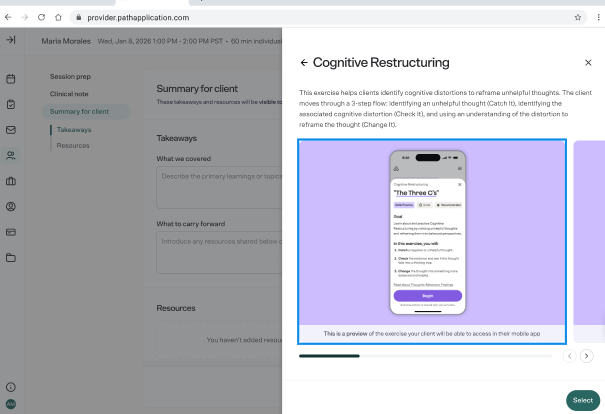Screen dimensions: 605x414
Task: Open the browser three-dot menu
Action: tap(598, 17)
